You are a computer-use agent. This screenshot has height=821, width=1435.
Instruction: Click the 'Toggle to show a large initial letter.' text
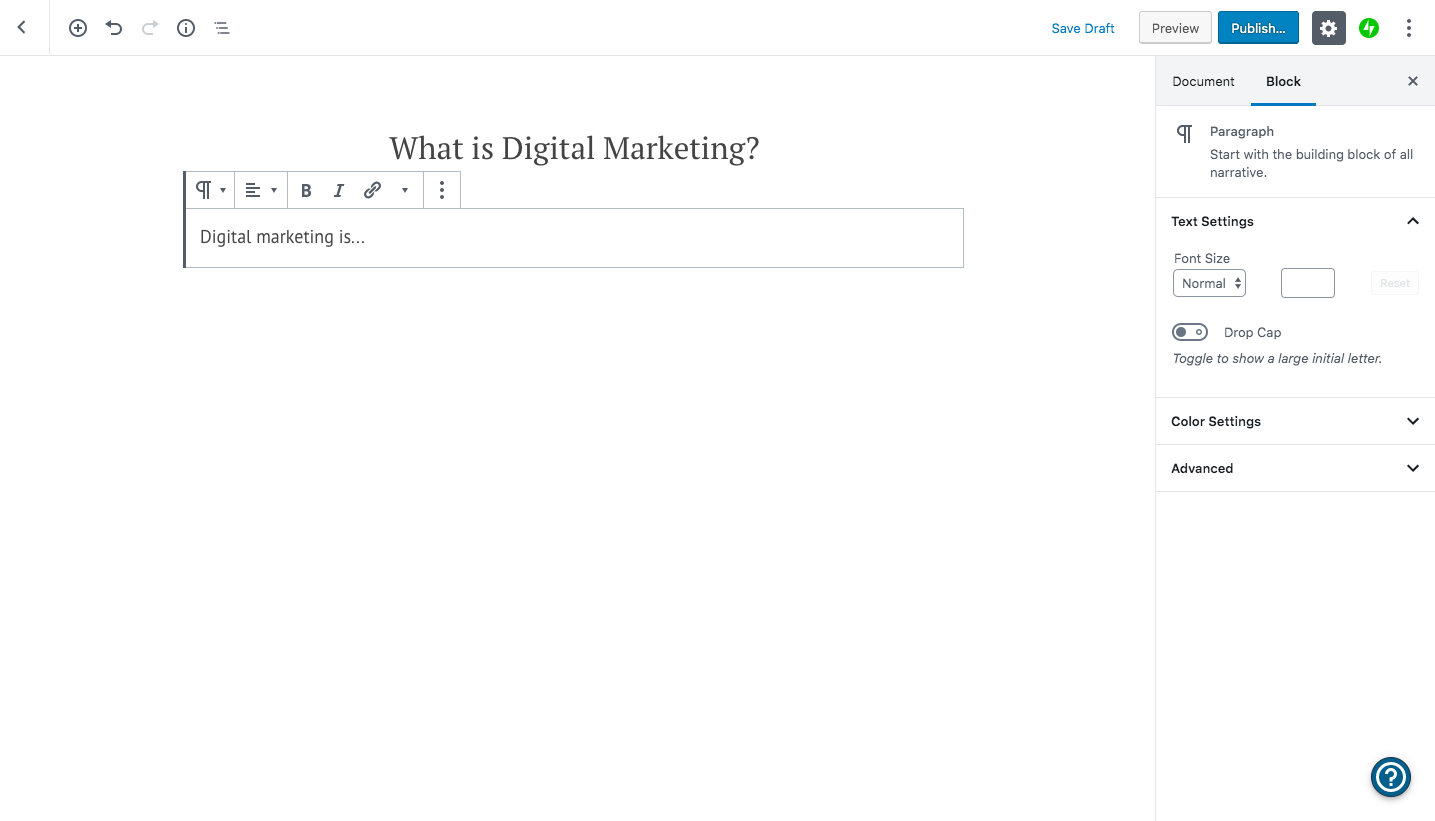pyautogui.click(x=1277, y=358)
